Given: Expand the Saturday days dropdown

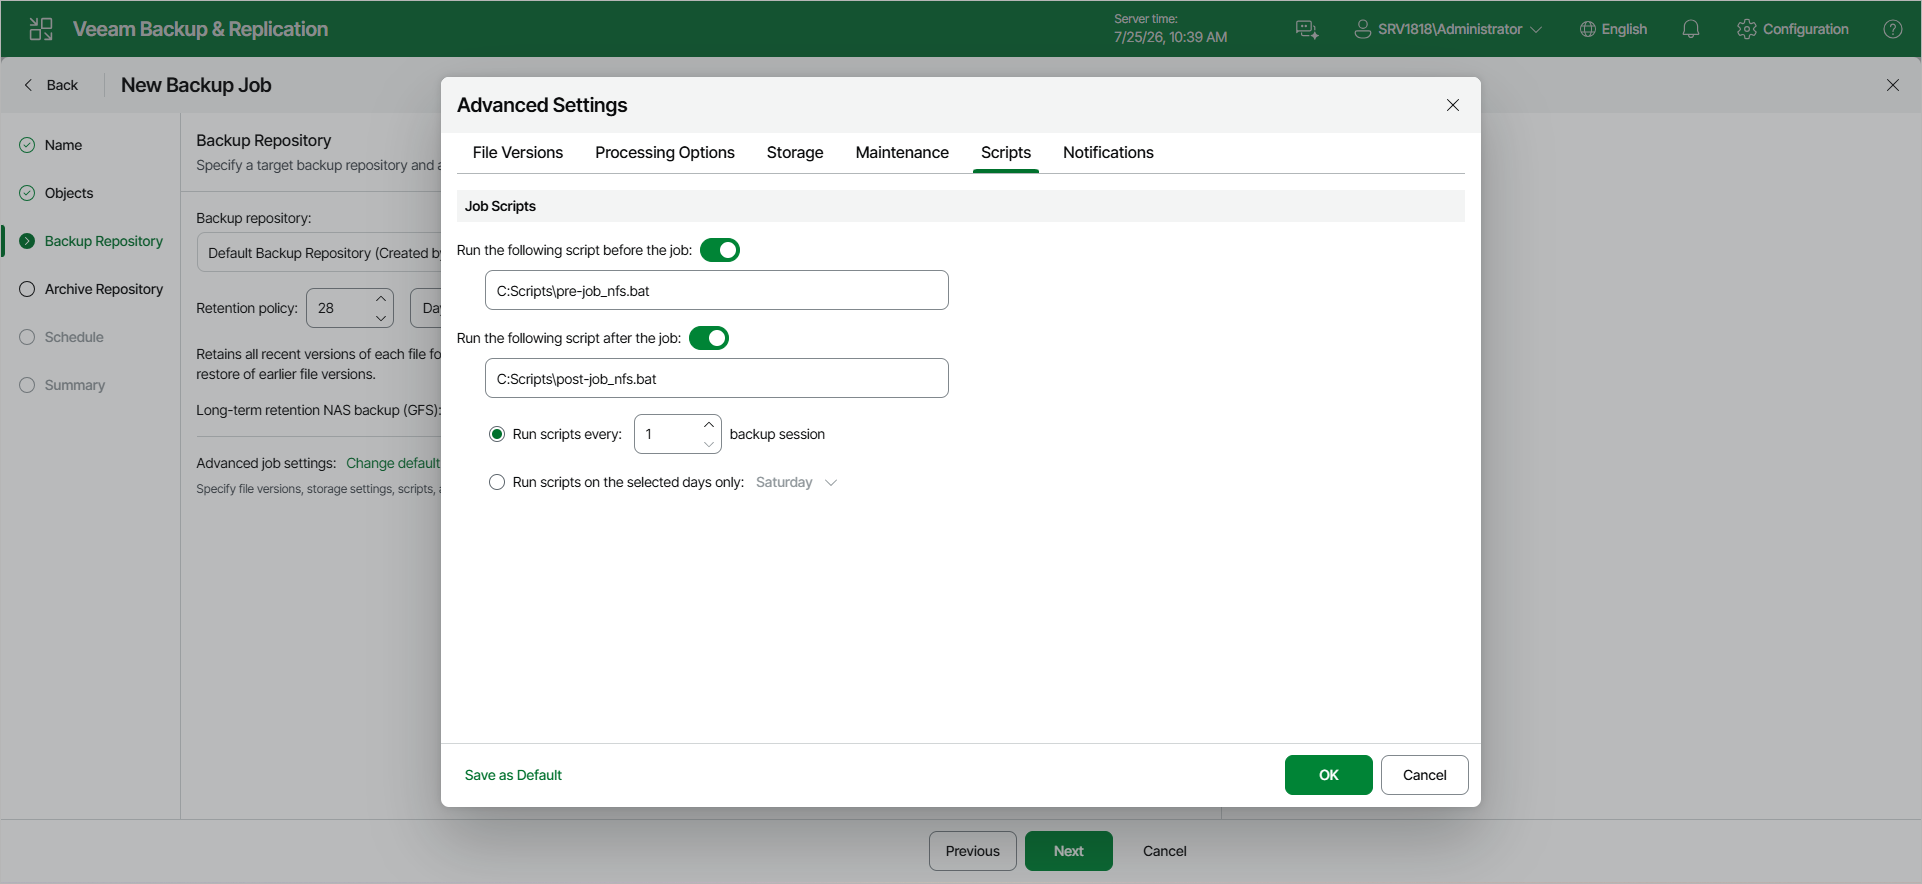Looking at the screenshot, I should (797, 482).
